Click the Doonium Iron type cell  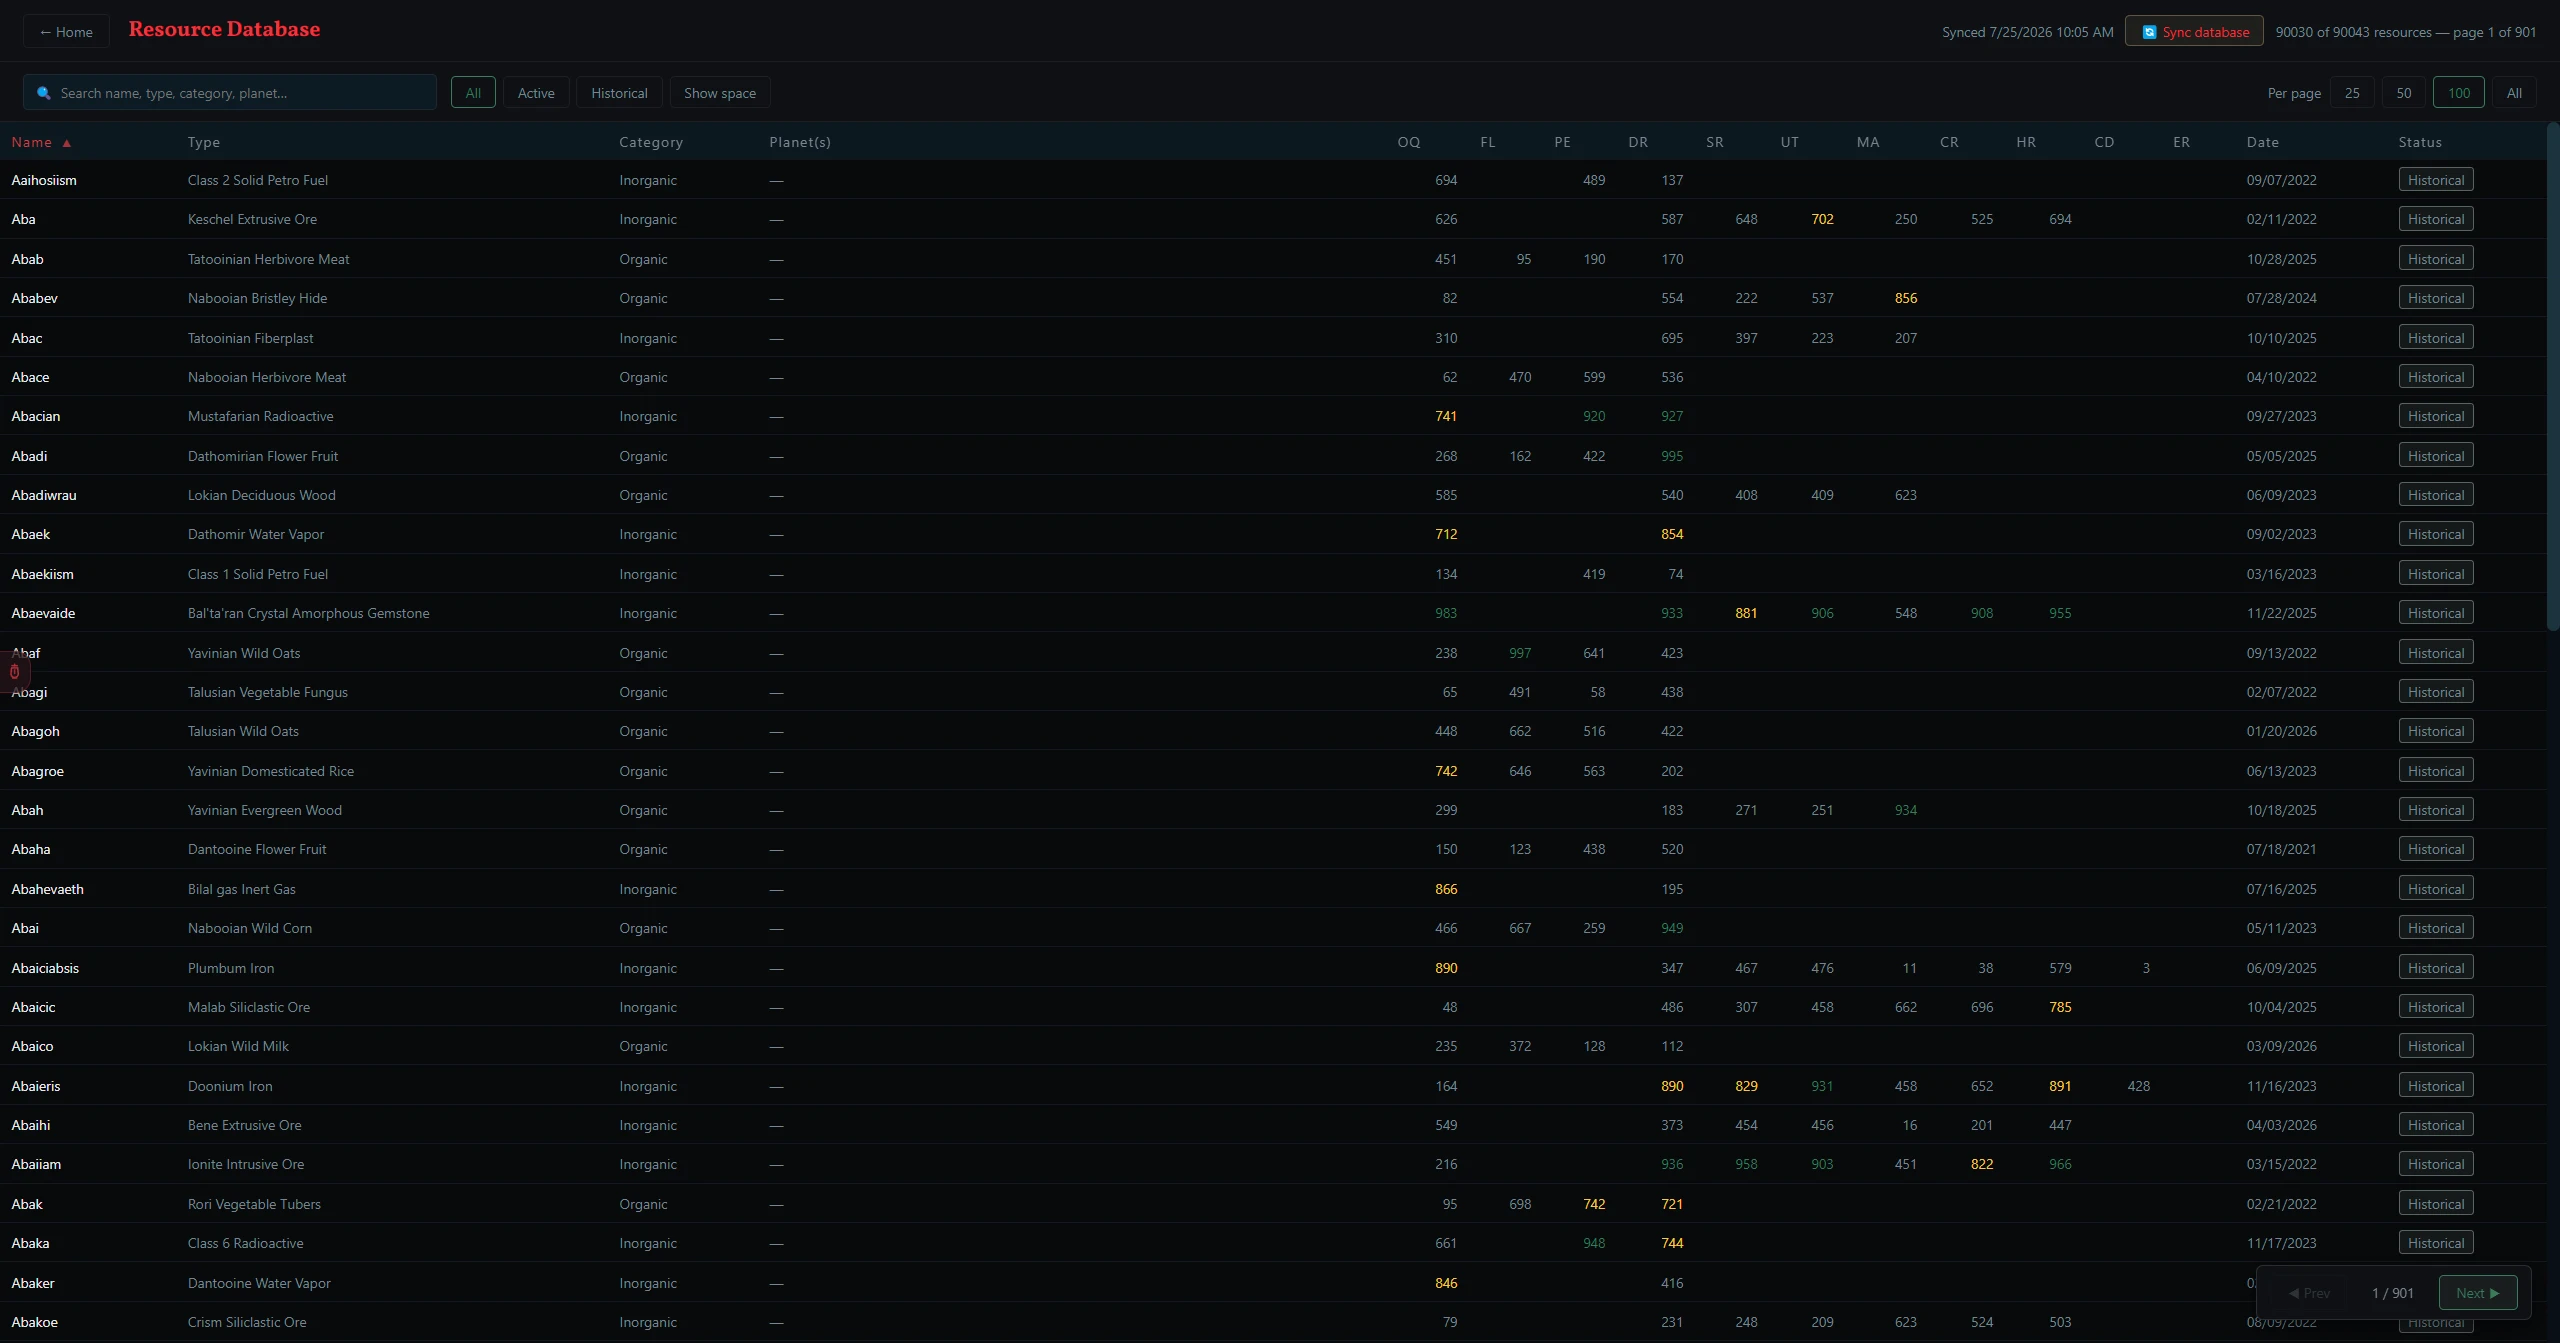[230, 1086]
